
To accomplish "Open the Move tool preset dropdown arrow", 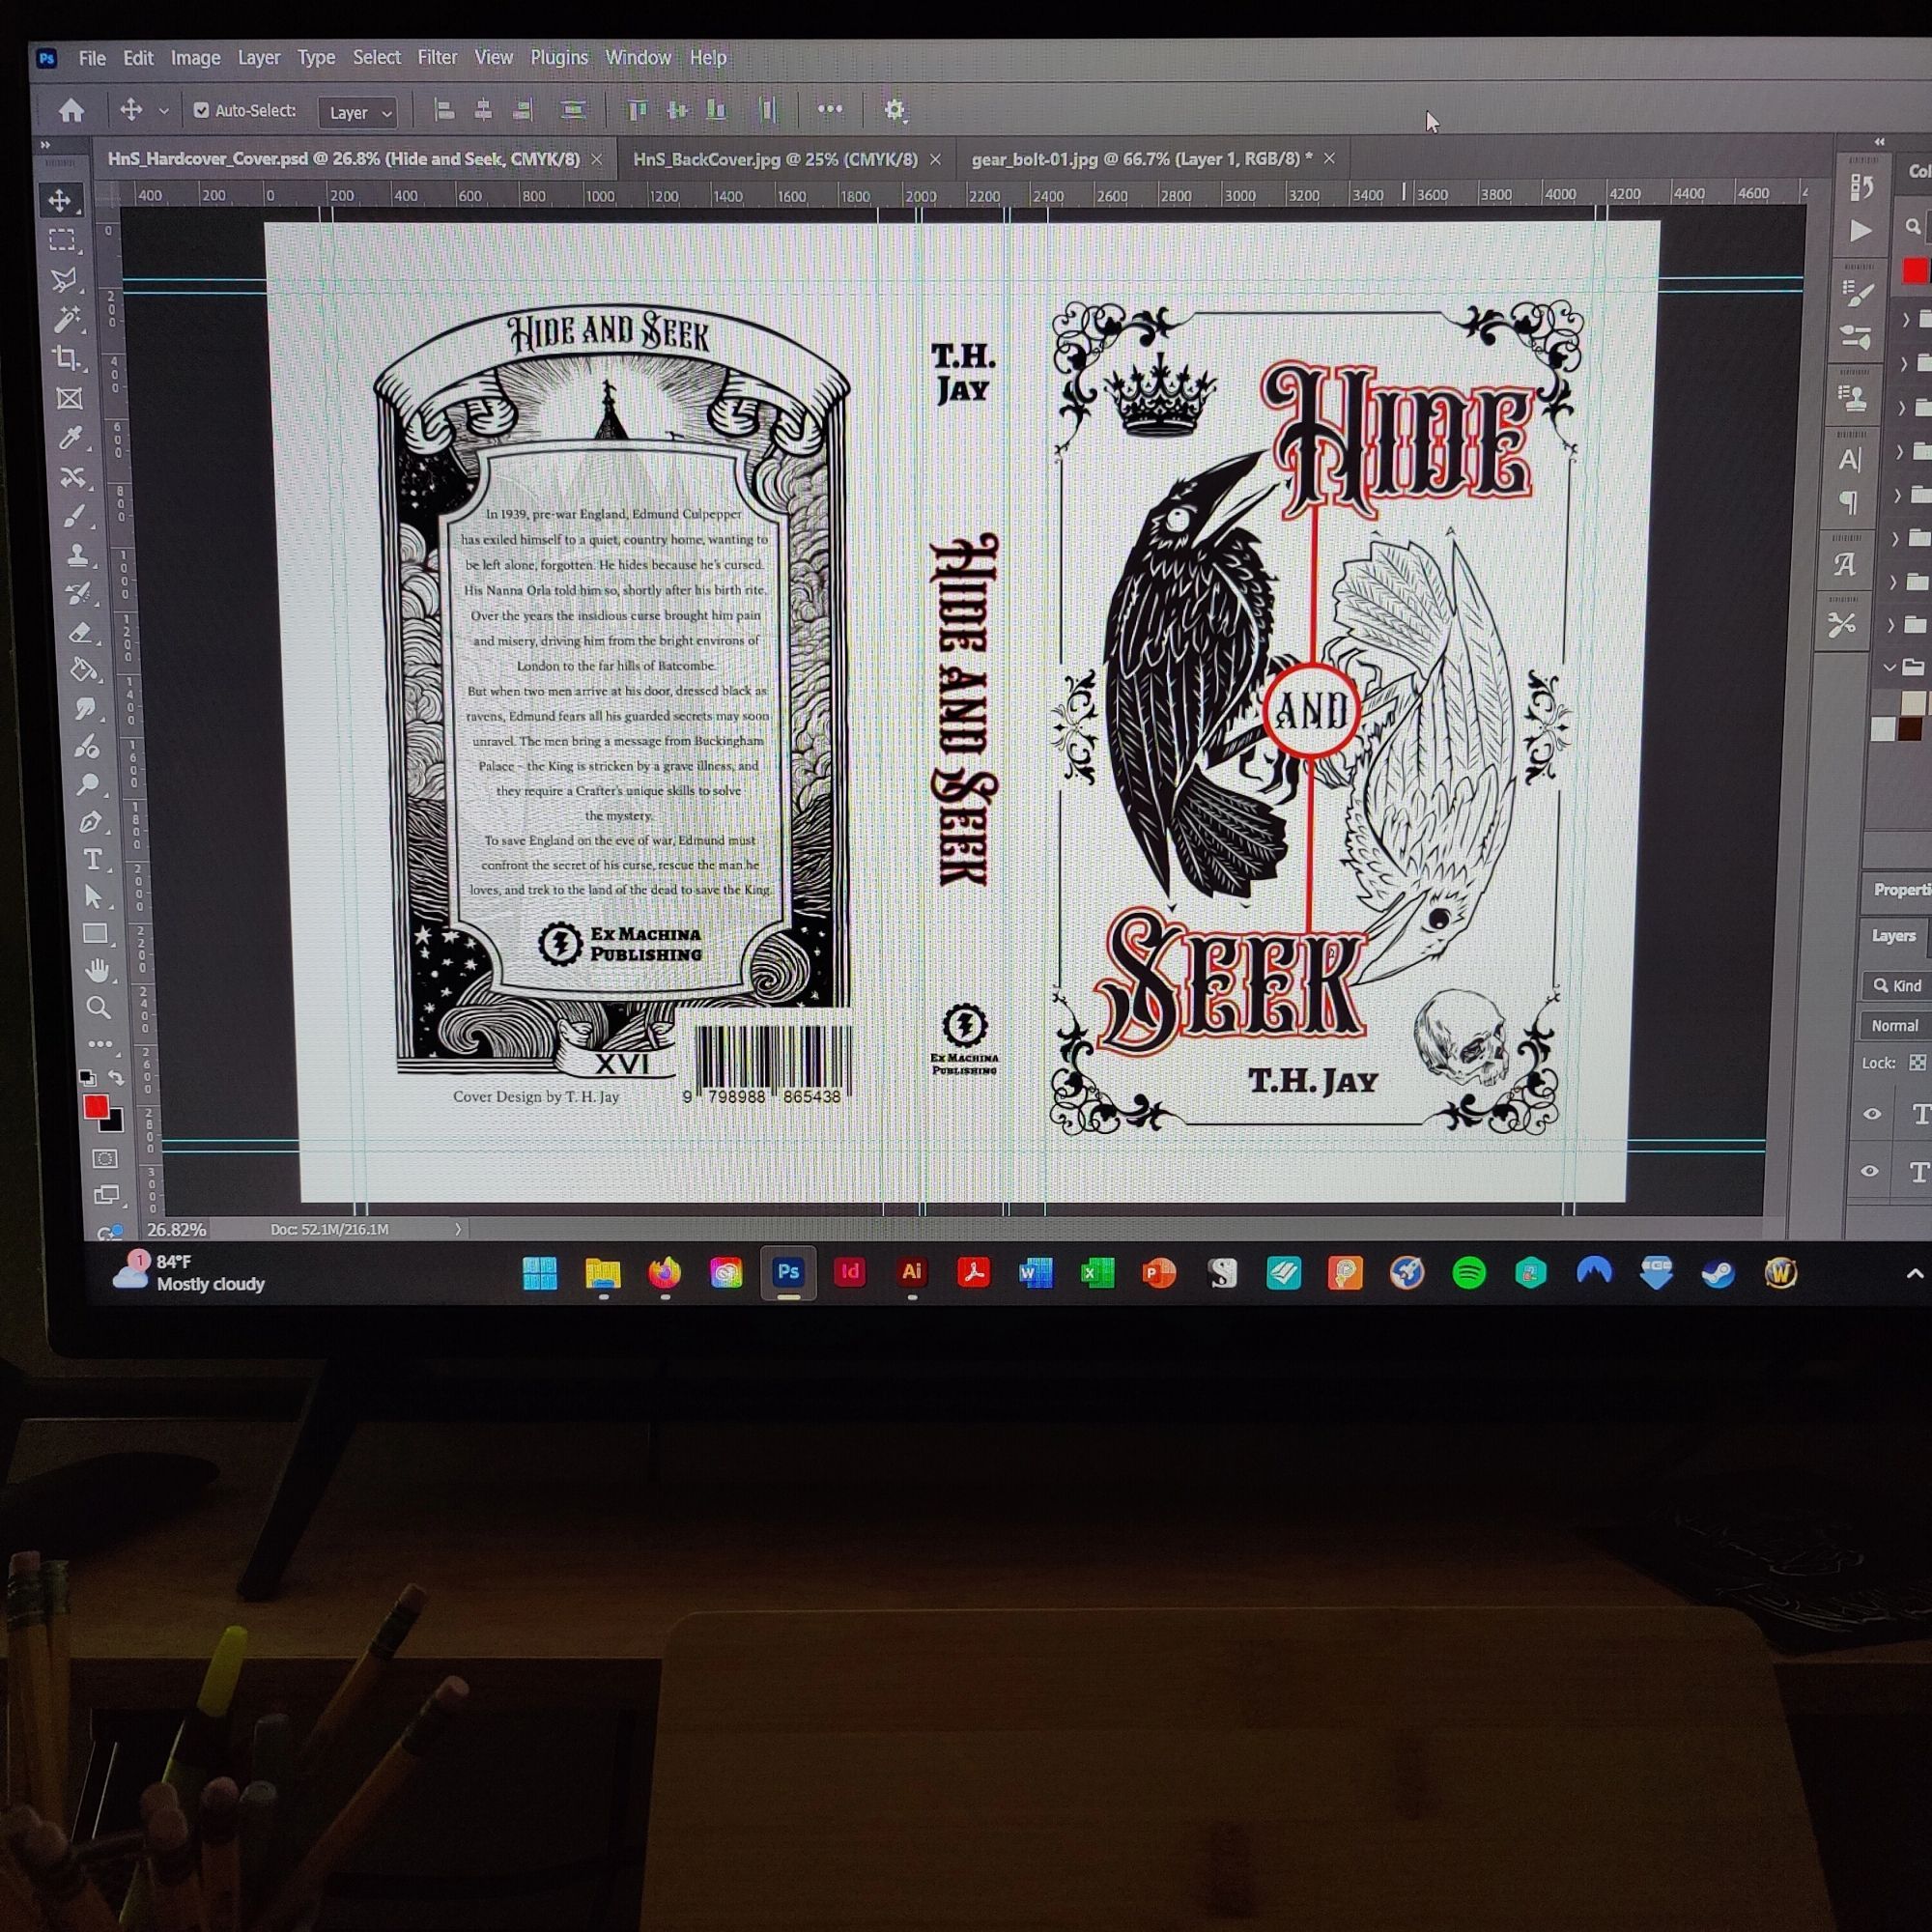I will [x=164, y=111].
